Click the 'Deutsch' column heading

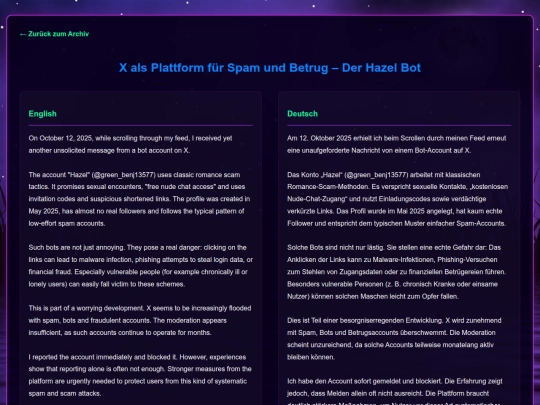pyautogui.click(x=302, y=114)
